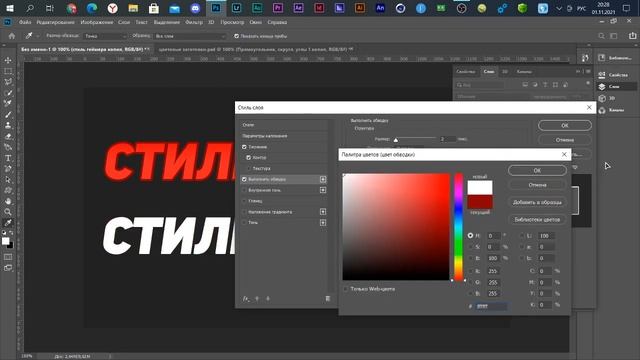Toggle the Выполнить обводку checkbox
The width and height of the screenshot is (640, 360).
pos(244,179)
